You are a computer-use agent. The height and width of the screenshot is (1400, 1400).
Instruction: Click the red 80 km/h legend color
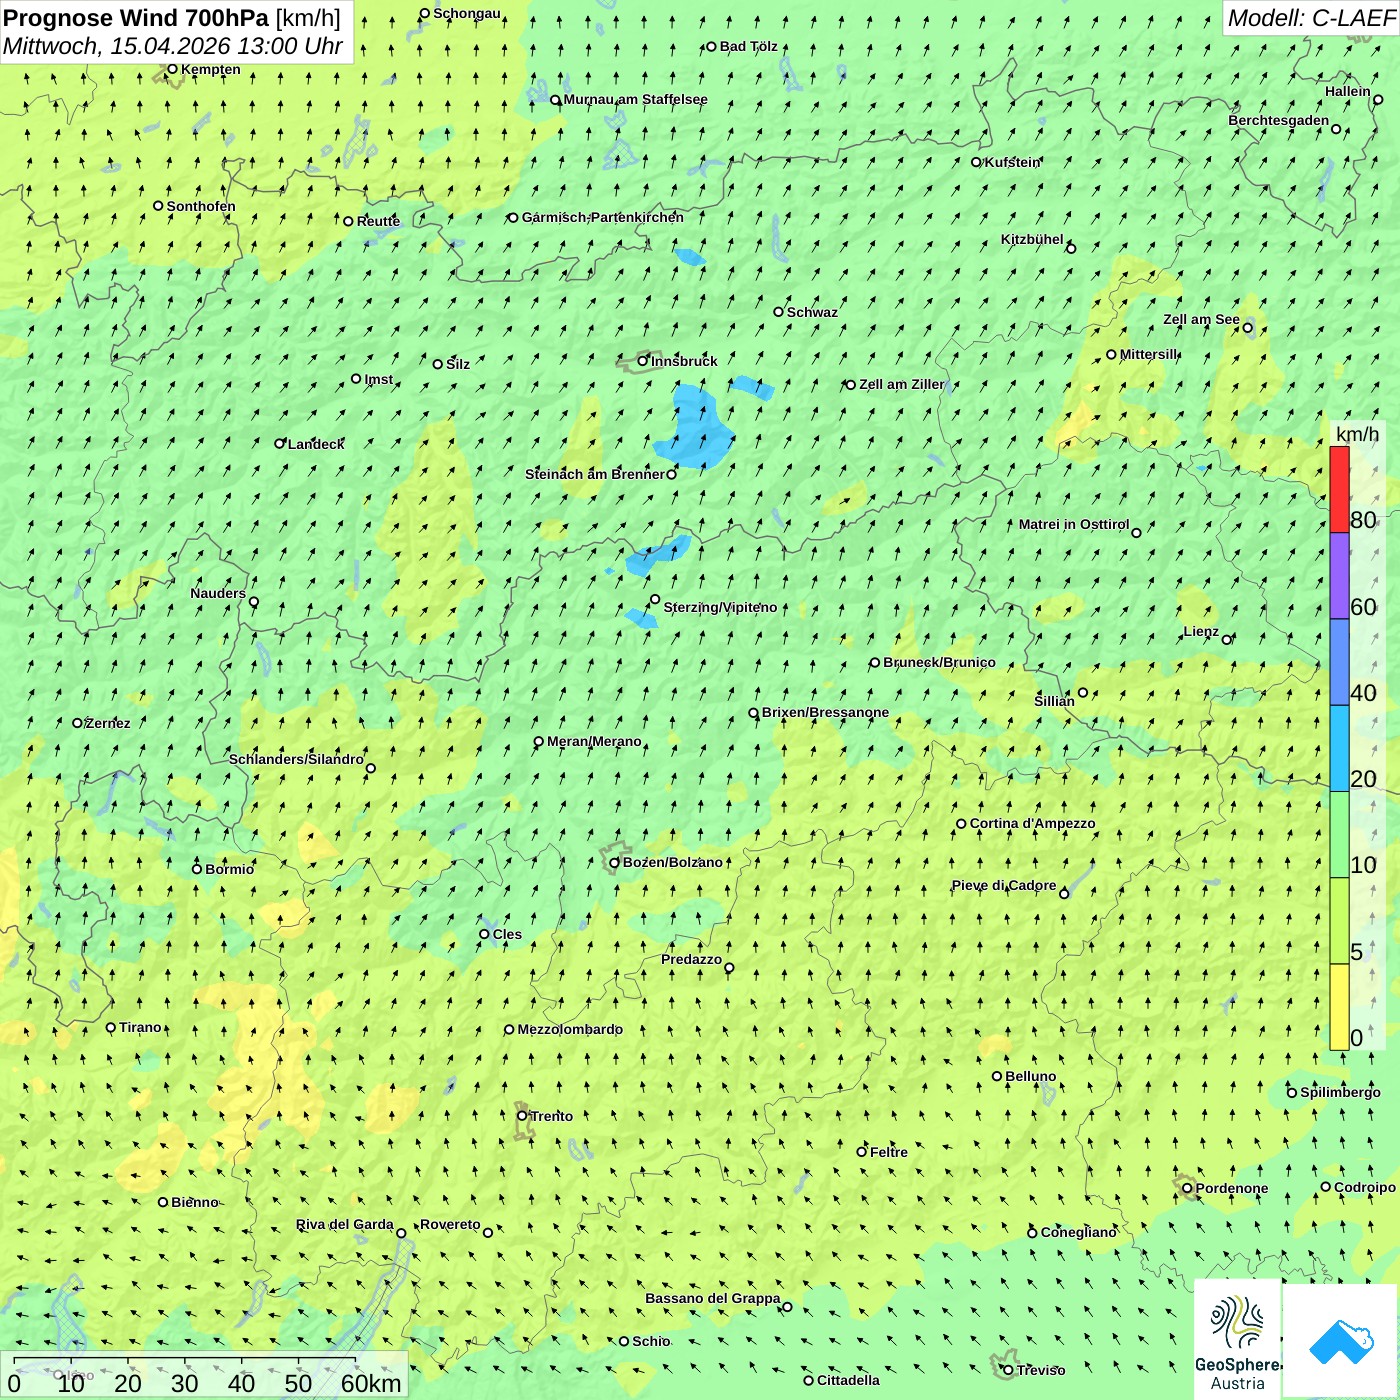(1339, 489)
